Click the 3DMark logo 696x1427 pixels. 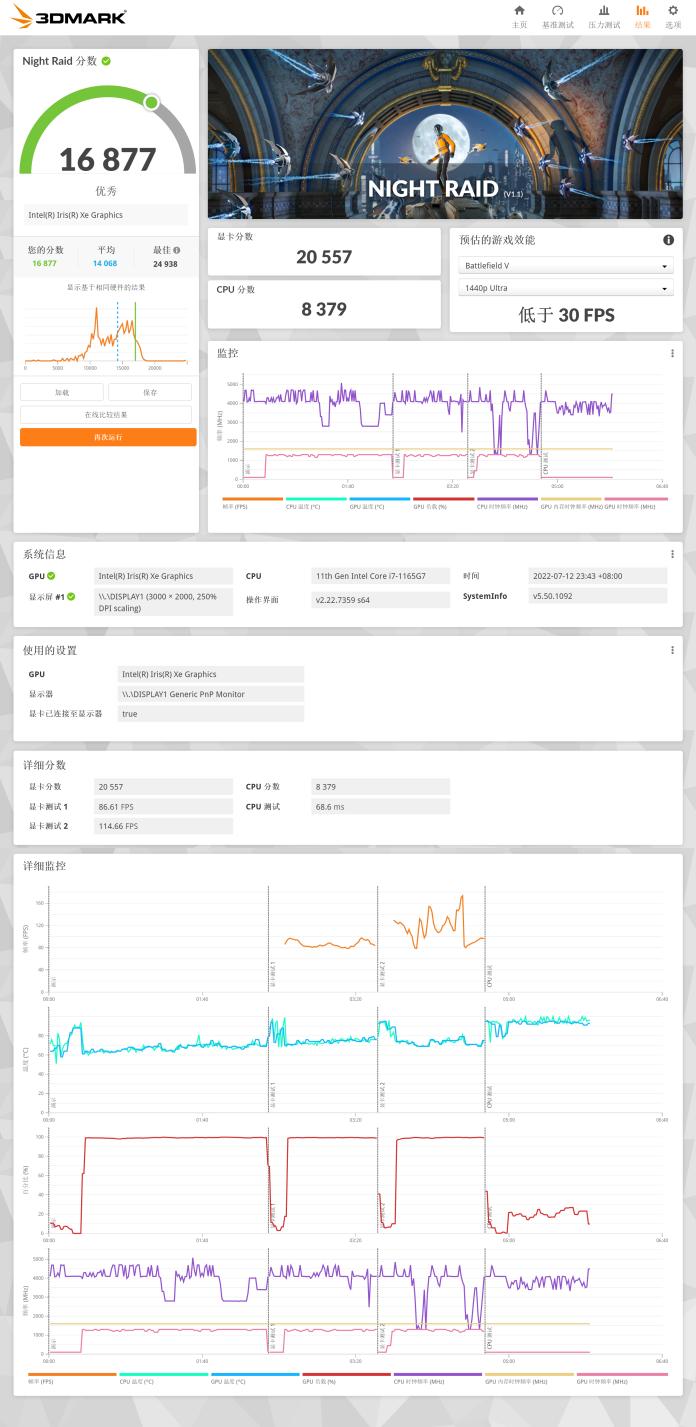69,16
